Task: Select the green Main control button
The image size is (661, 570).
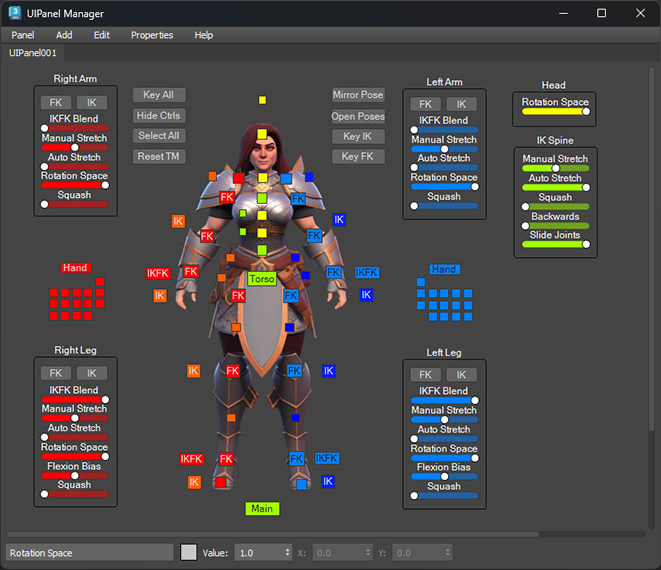Action: [262, 508]
